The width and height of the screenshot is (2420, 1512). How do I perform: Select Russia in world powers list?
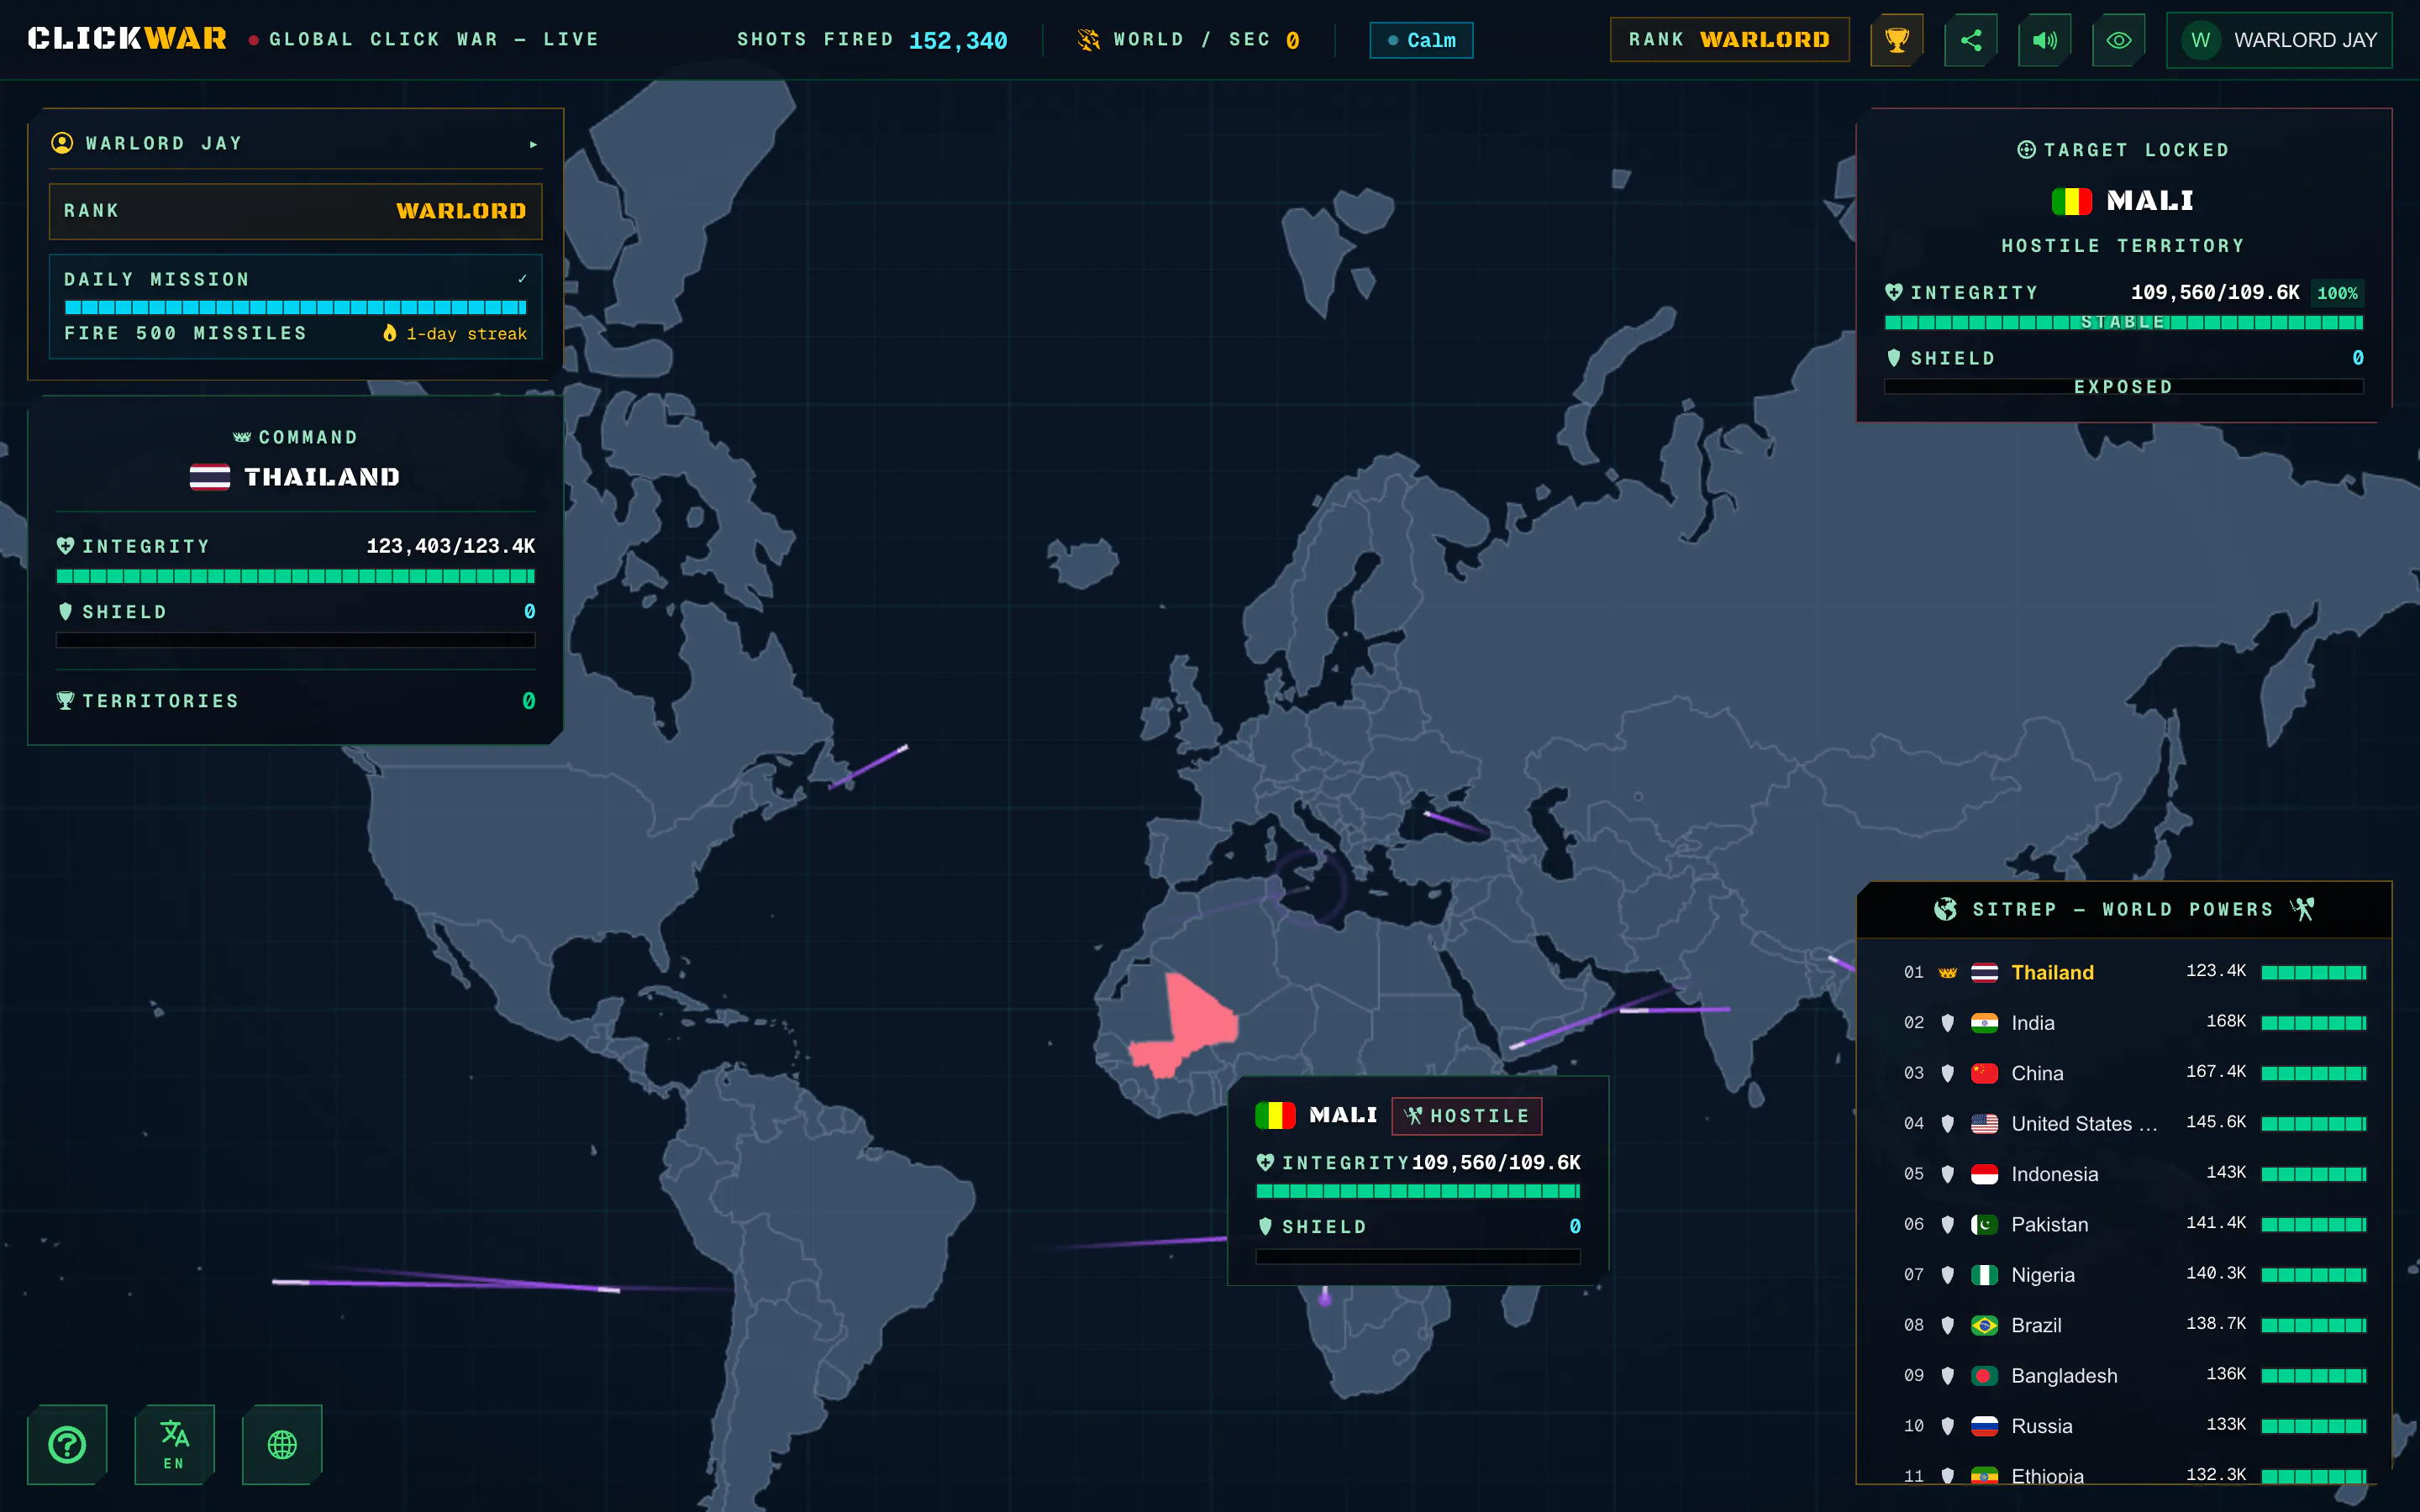click(2124, 1426)
